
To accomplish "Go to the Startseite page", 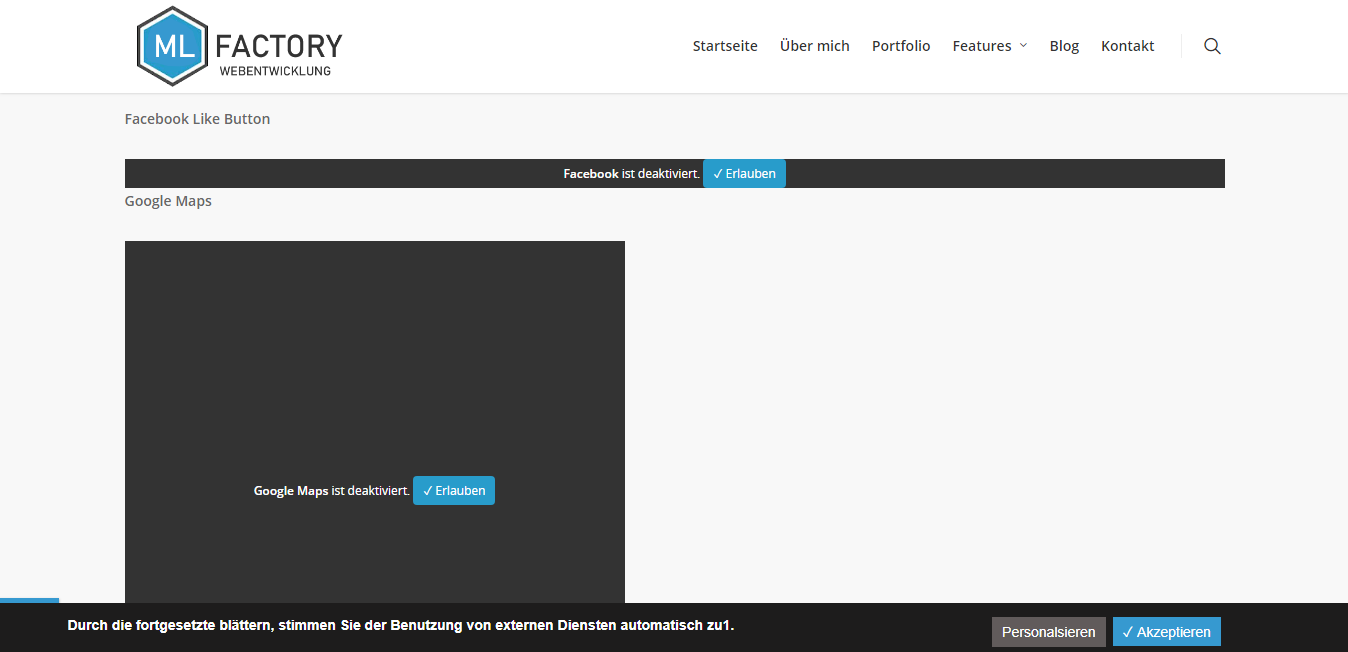I will (x=725, y=46).
